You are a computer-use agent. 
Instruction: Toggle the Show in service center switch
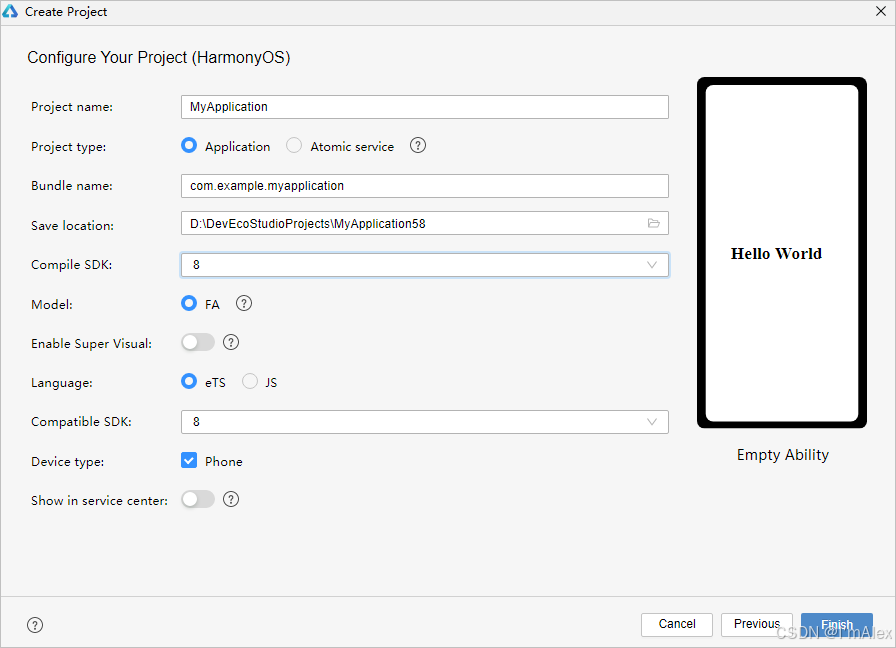click(x=198, y=499)
